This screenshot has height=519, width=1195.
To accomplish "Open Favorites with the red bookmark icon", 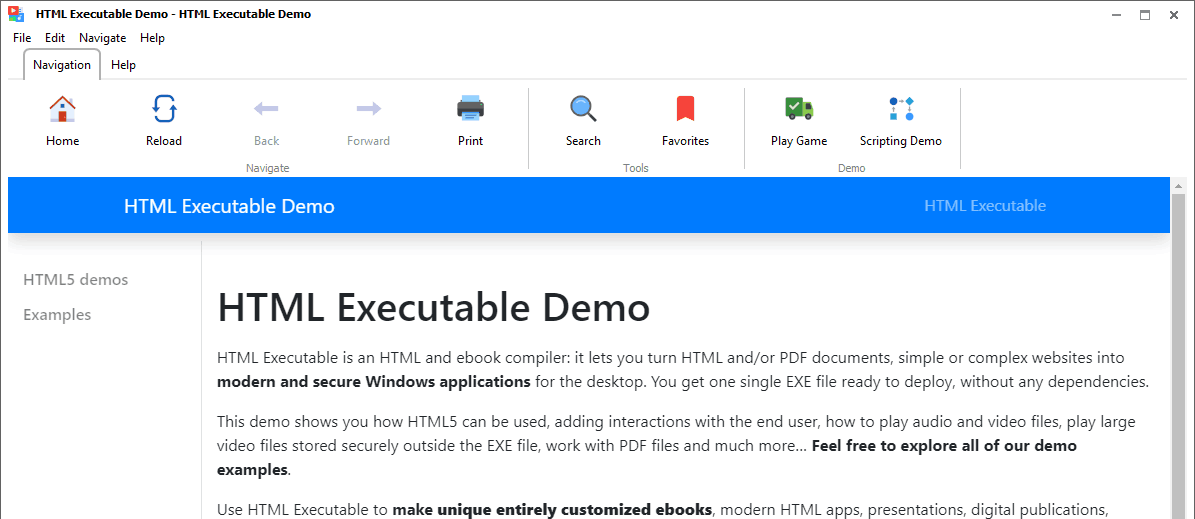I will pos(685,109).
